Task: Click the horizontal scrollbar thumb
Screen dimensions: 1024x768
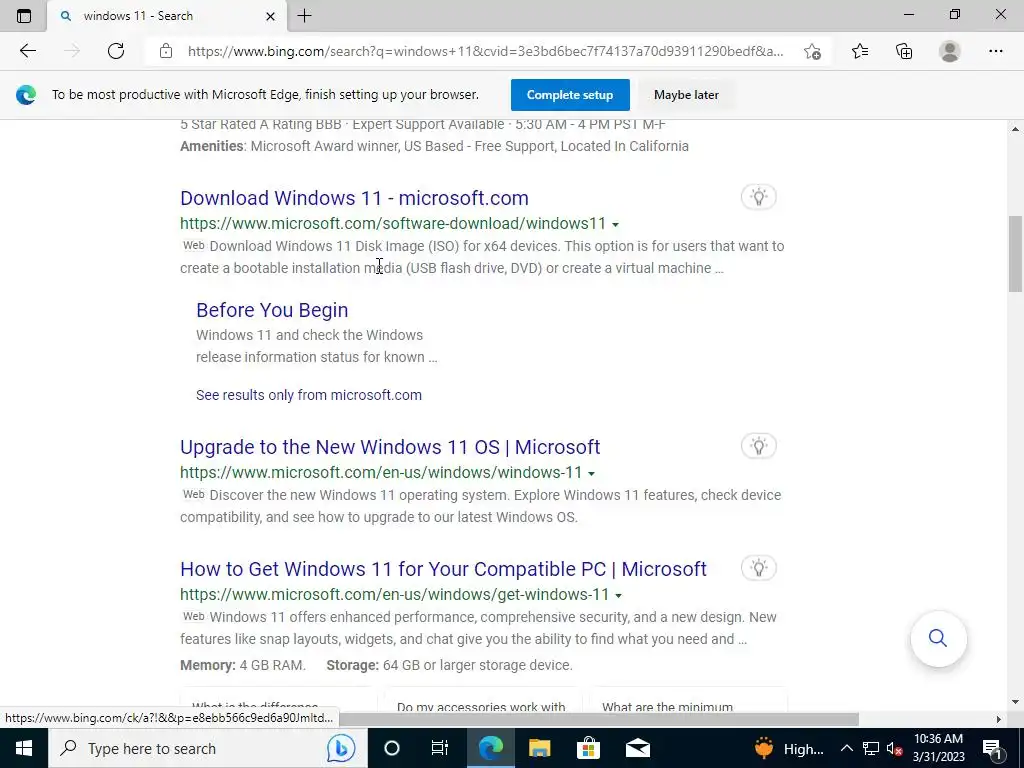Action: [598, 719]
